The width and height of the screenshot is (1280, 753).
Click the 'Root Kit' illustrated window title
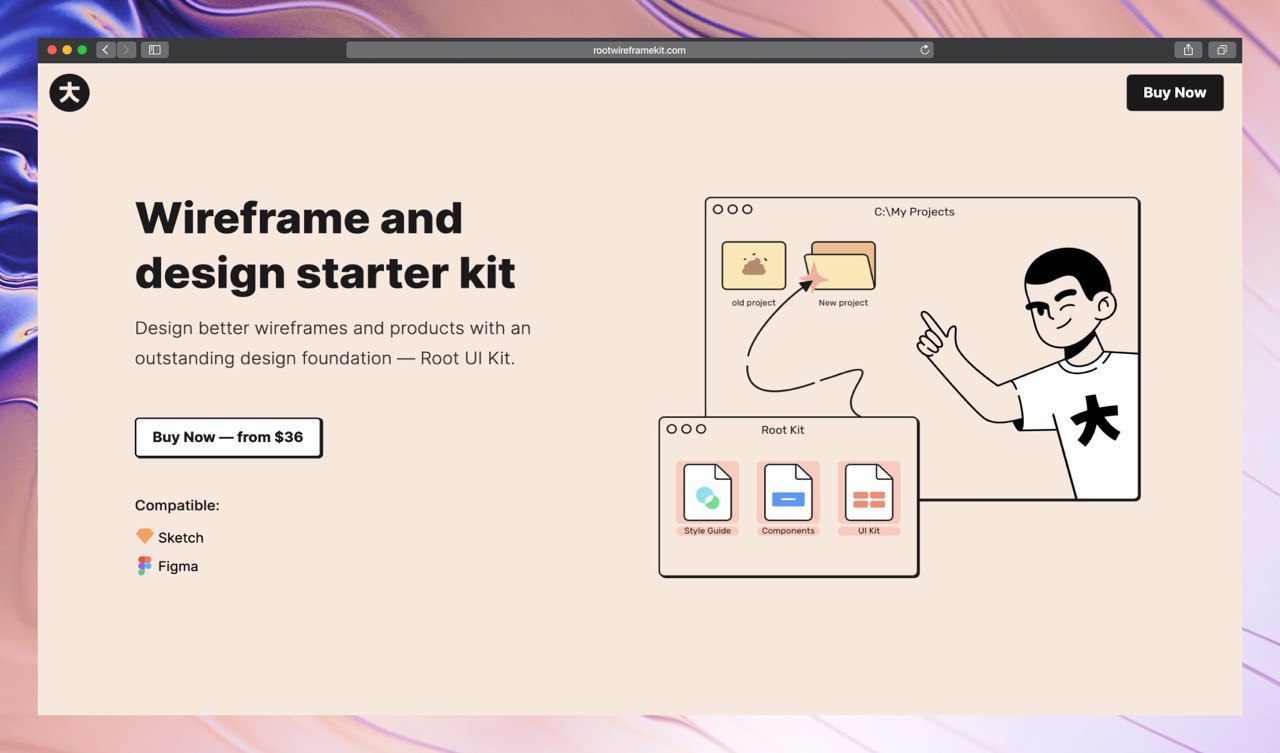click(x=783, y=430)
